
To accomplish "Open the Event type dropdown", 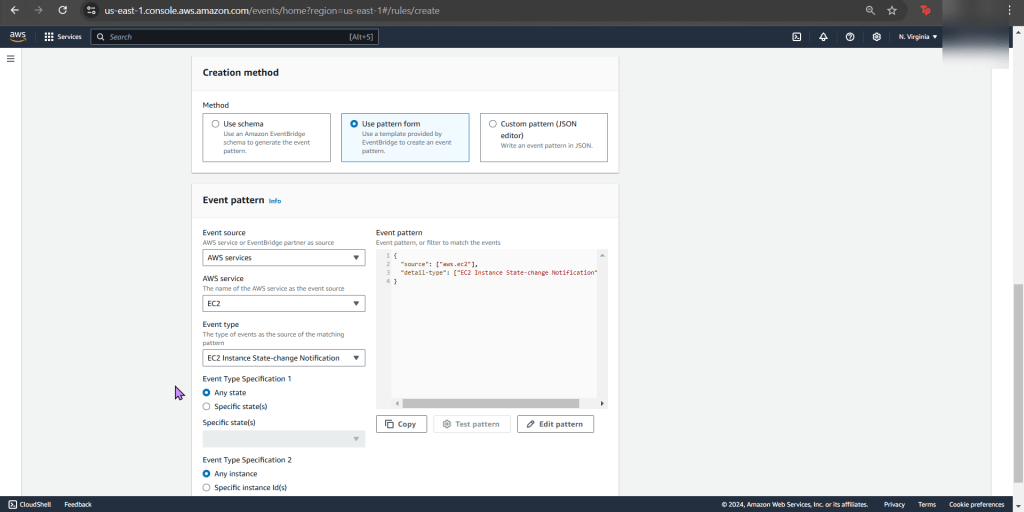I will pyautogui.click(x=284, y=358).
